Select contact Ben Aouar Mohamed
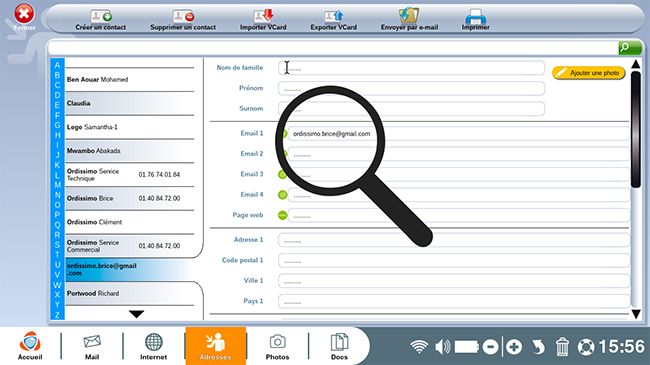Screen dimensions: 650x365 (130, 80)
